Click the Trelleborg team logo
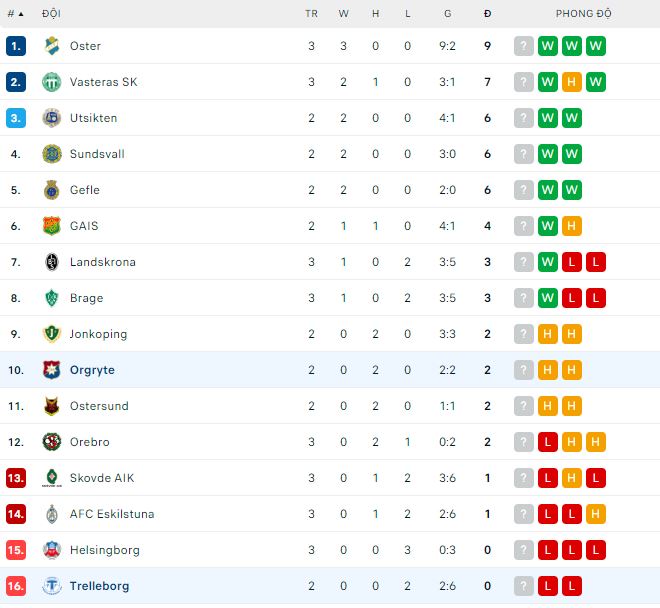660x608 pixels. coord(52,586)
